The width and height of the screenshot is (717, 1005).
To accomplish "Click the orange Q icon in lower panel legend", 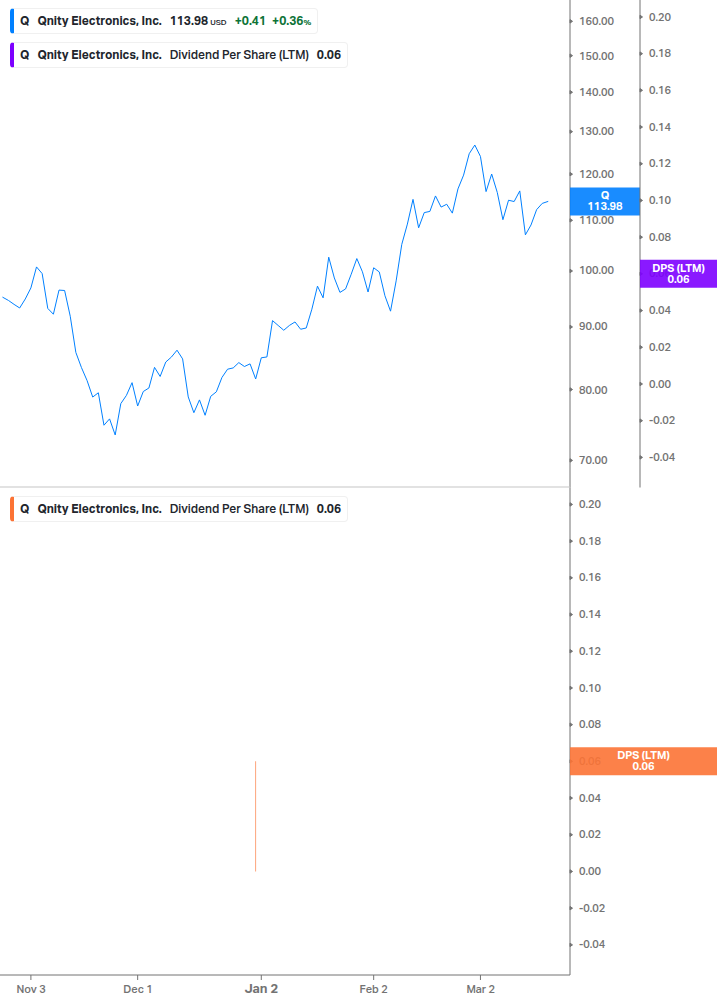I will tap(24, 509).
